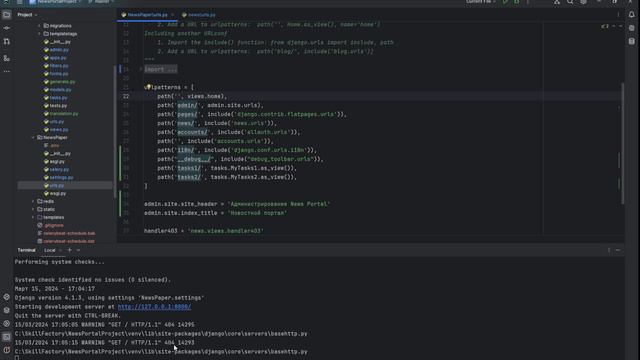Close the Local terminal session
The height and width of the screenshot is (360, 640).
coord(60,250)
